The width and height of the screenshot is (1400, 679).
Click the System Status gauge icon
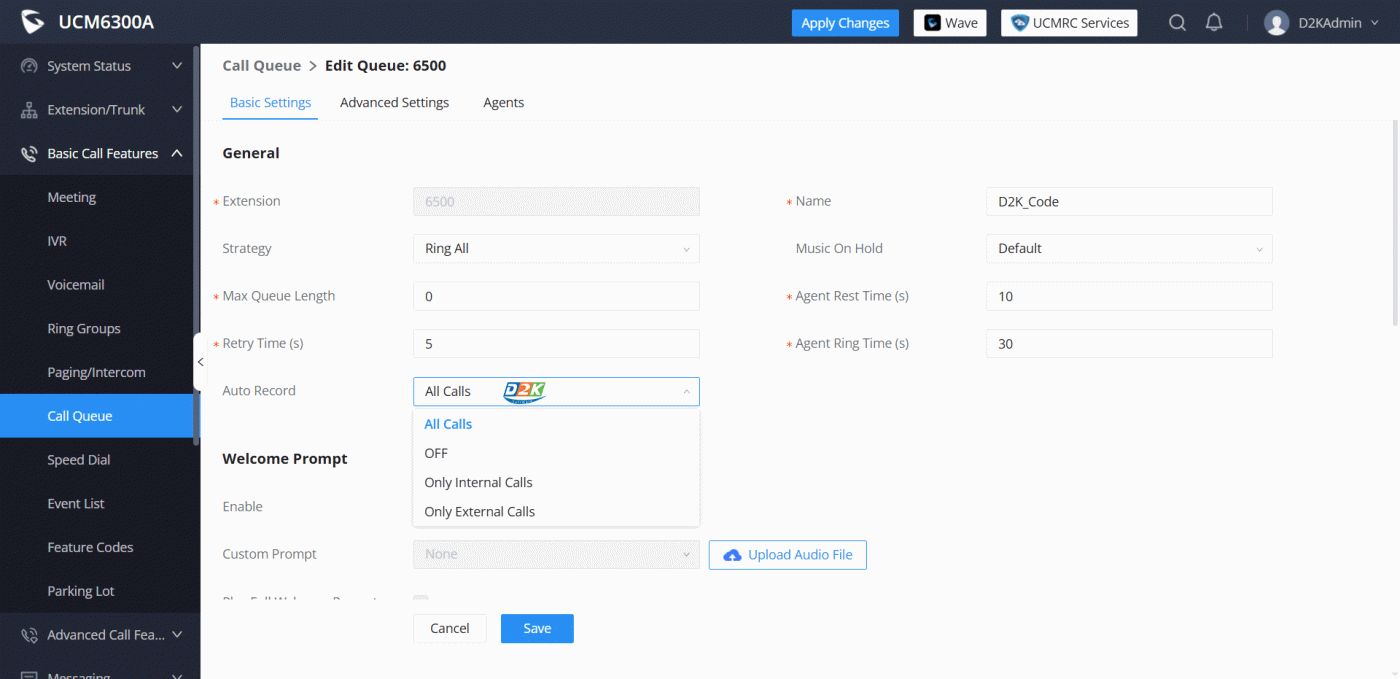tap(29, 66)
